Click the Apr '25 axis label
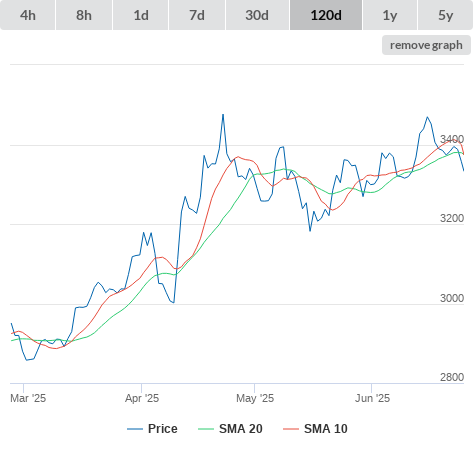The height and width of the screenshot is (455, 474). [x=142, y=398]
